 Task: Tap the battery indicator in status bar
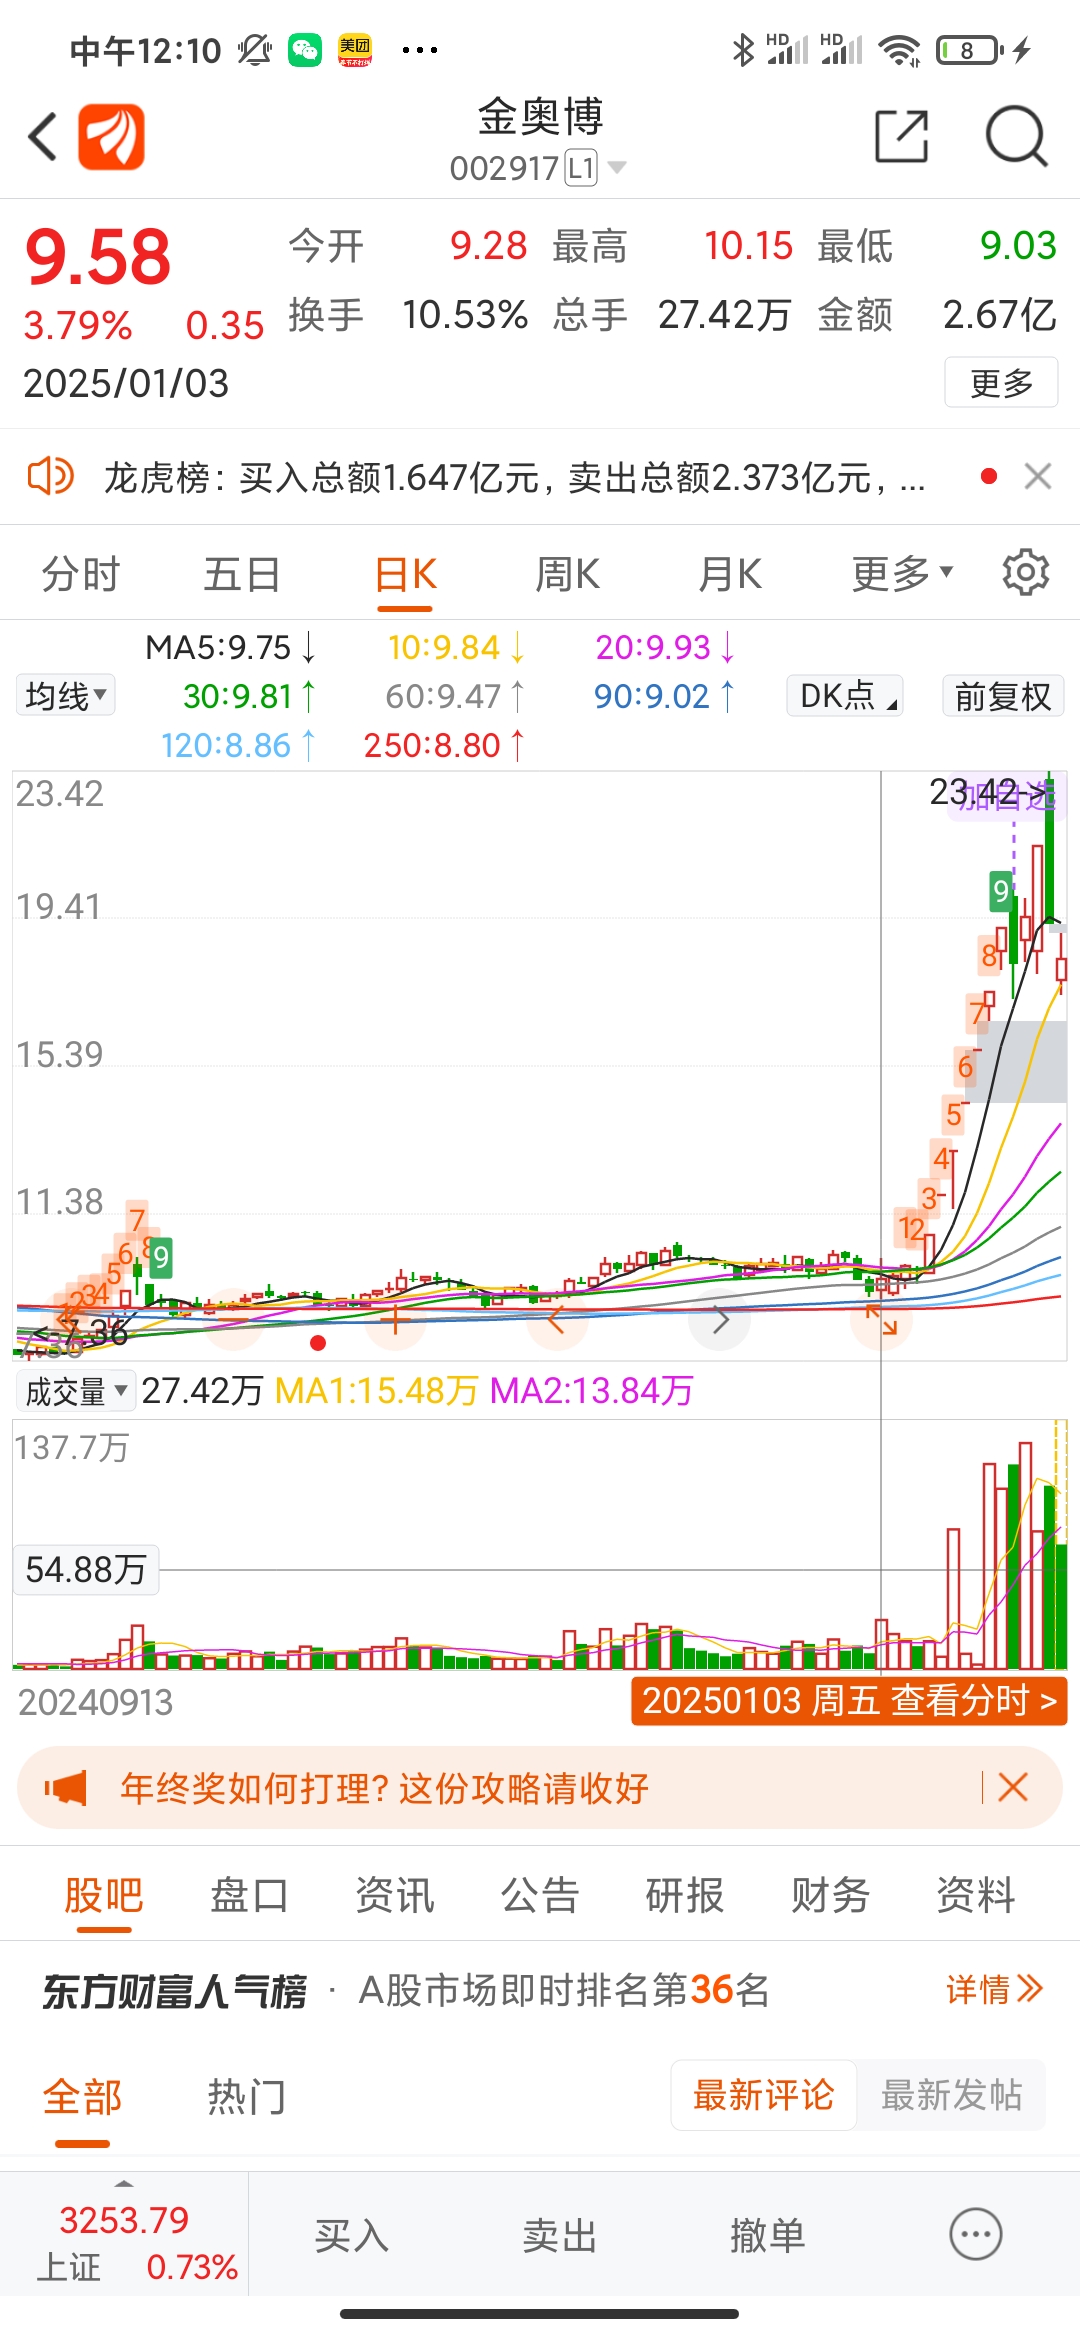coord(968,50)
